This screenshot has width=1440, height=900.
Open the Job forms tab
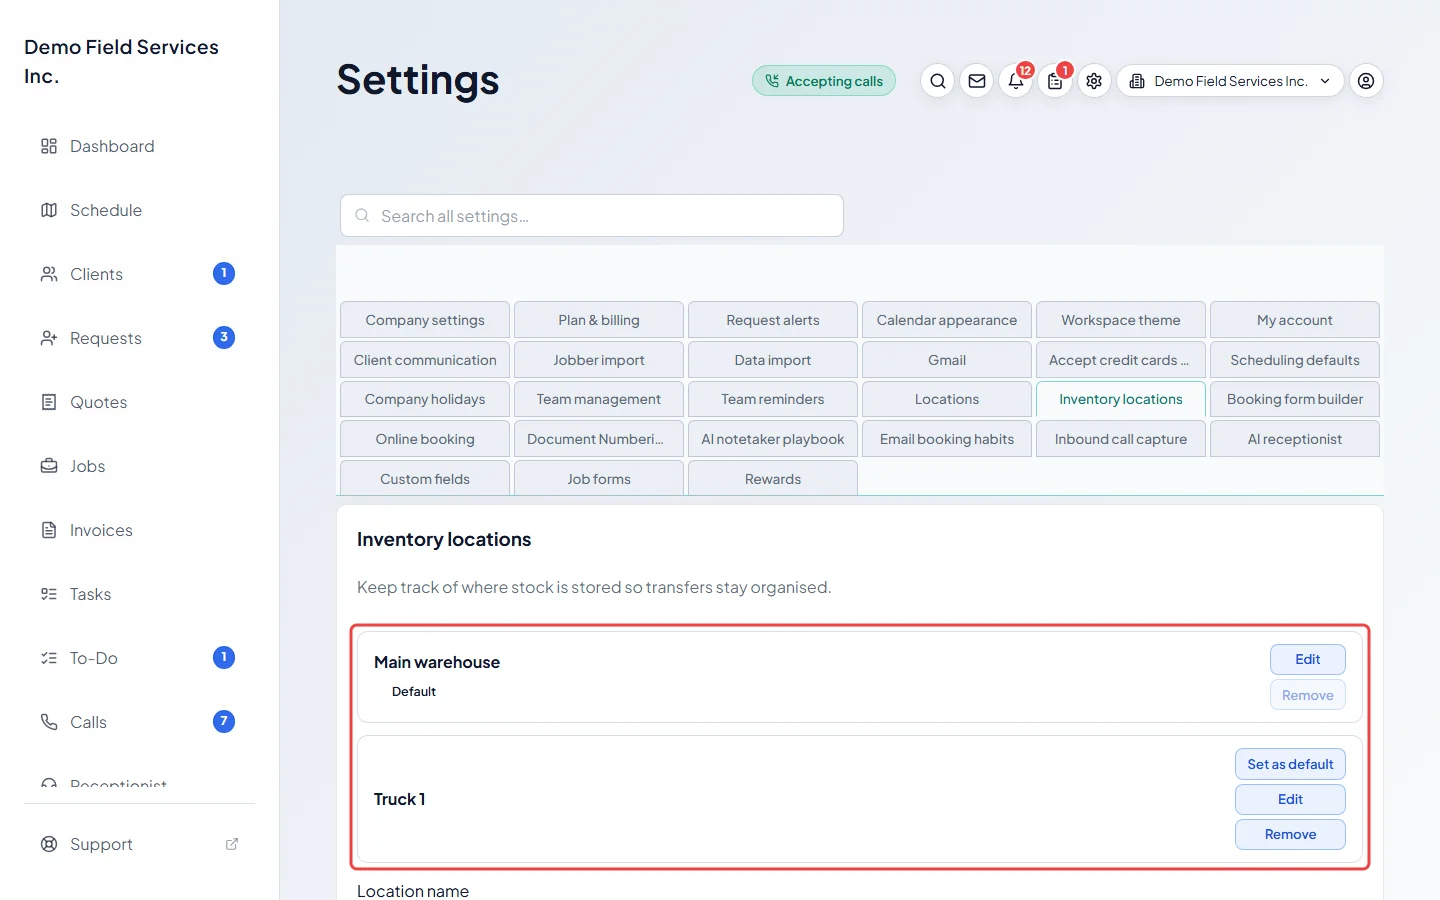(599, 479)
